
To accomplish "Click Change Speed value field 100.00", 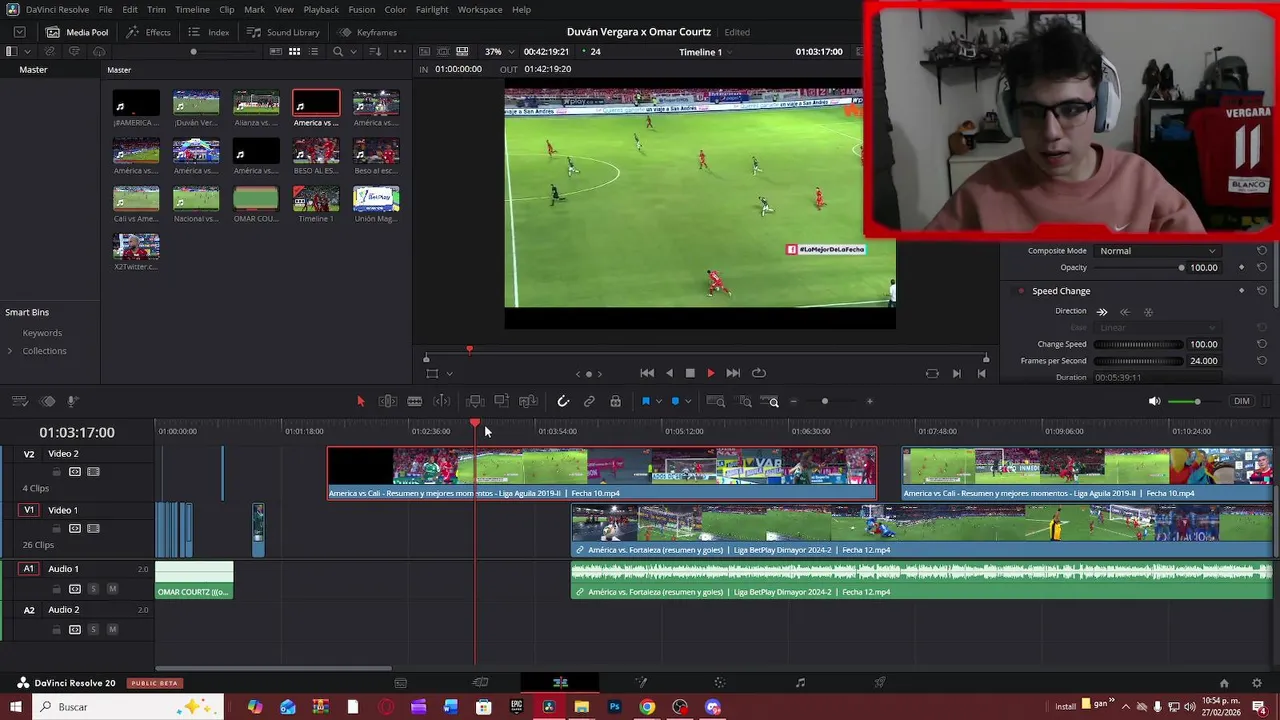I will (1204, 344).
